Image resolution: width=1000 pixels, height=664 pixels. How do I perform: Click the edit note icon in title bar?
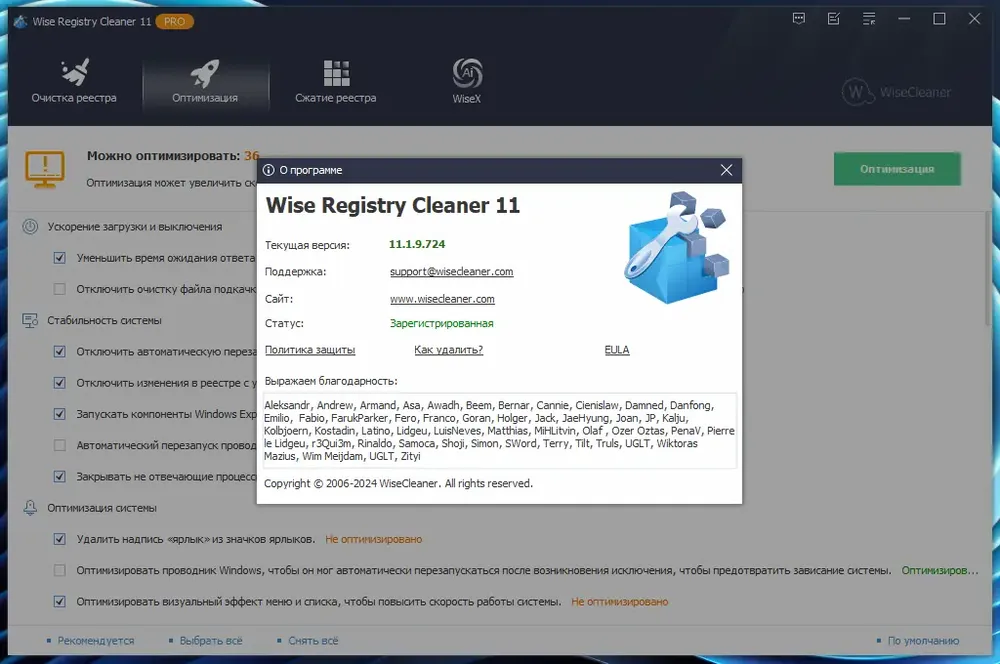pos(834,18)
